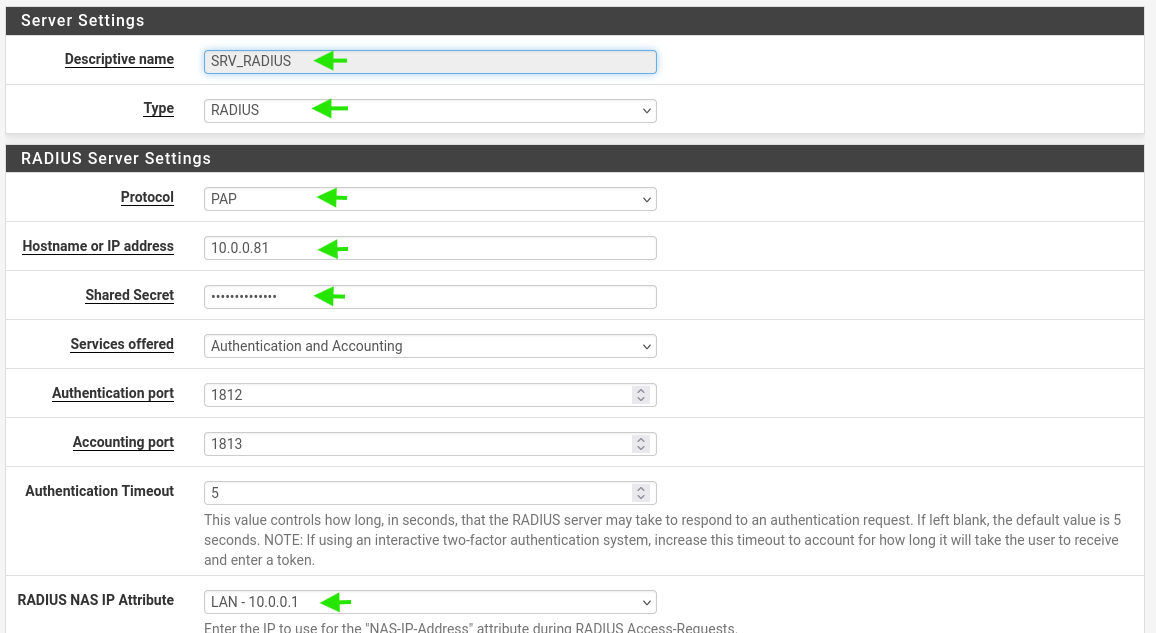
Task: Click the underlined 'Type' label
Action: tap(158, 109)
